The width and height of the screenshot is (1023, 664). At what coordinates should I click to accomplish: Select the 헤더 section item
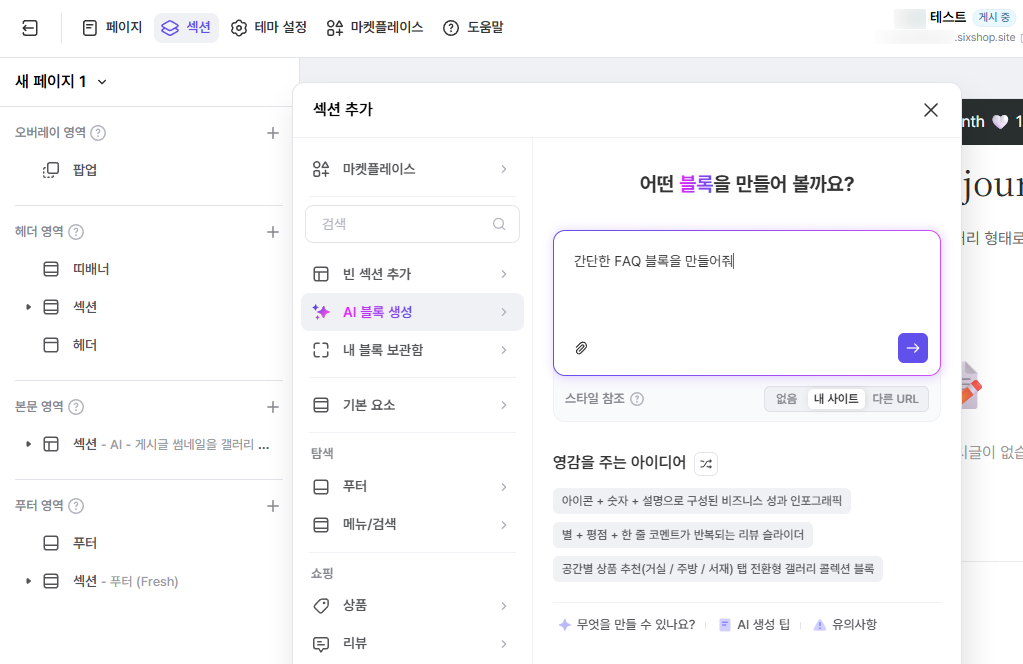85,345
